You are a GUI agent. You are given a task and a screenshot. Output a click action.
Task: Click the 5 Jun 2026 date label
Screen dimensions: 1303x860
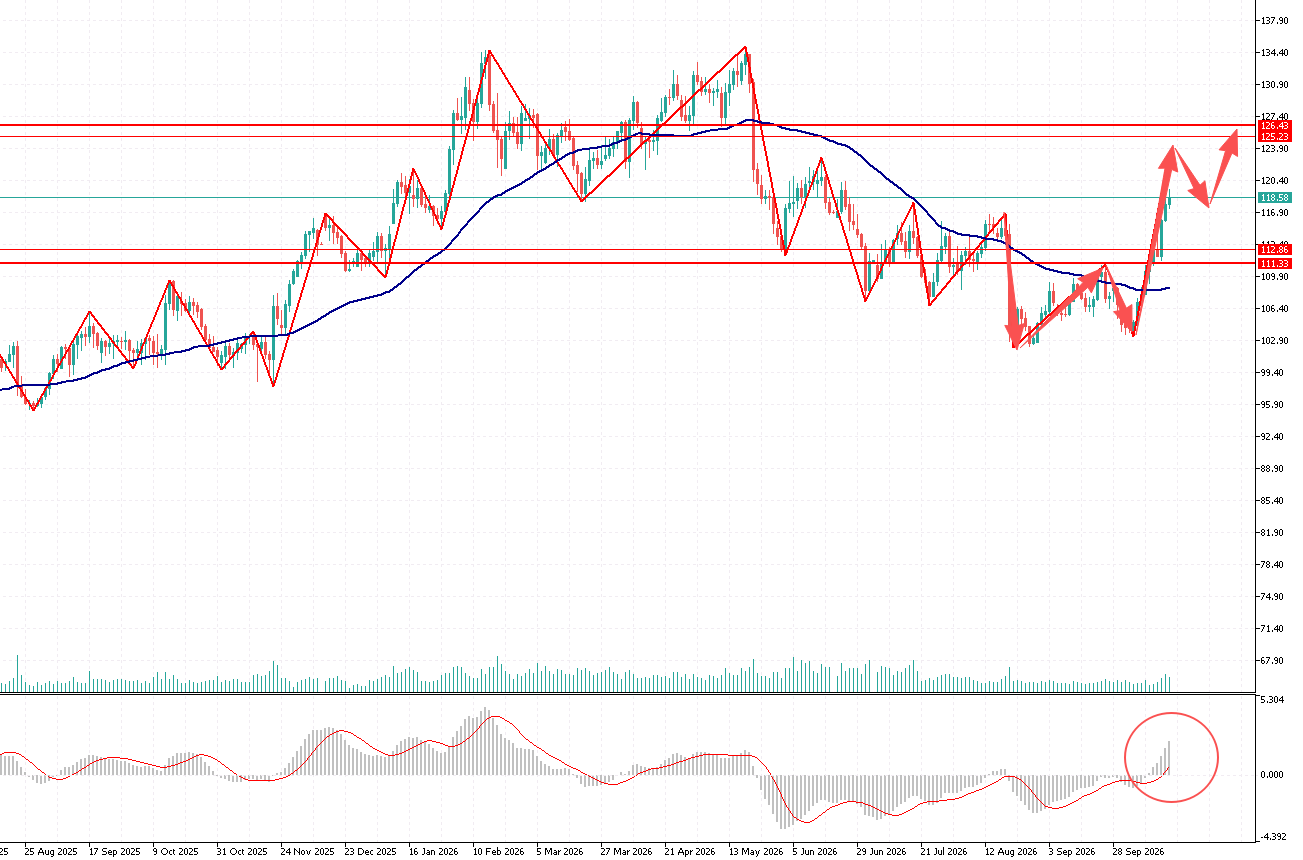(x=817, y=852)
